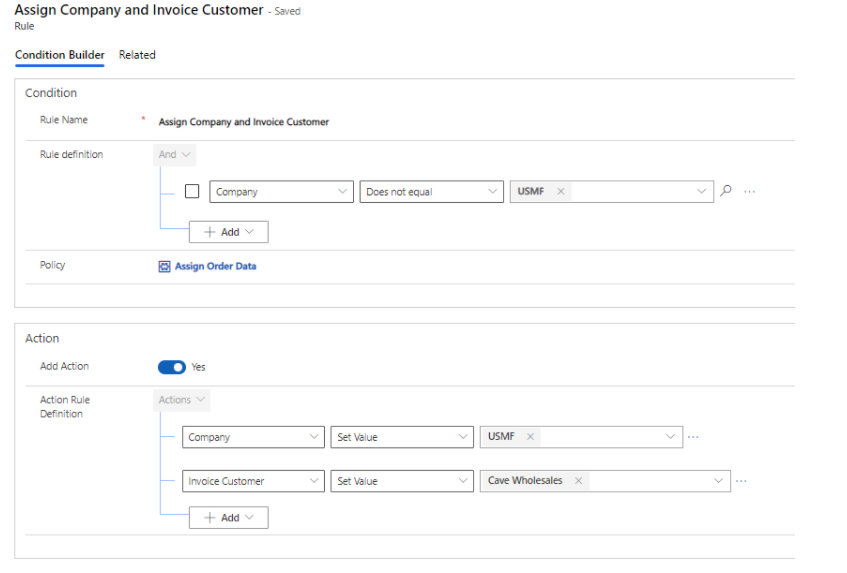
Task: Open more options ellipsis for Company action
Action: [693, 437]
